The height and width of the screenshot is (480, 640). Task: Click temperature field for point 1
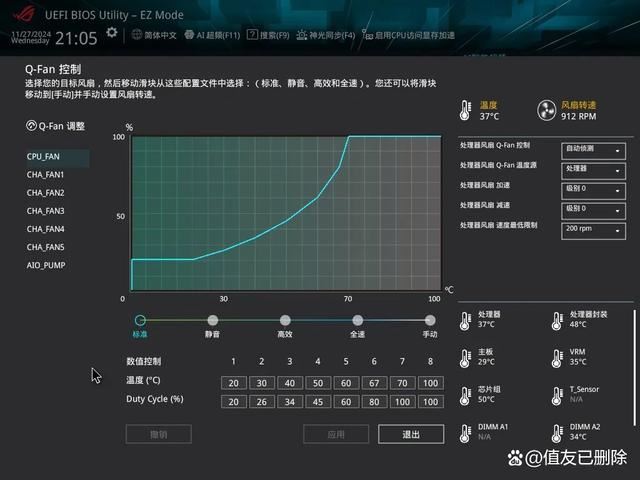pos(233,383)
